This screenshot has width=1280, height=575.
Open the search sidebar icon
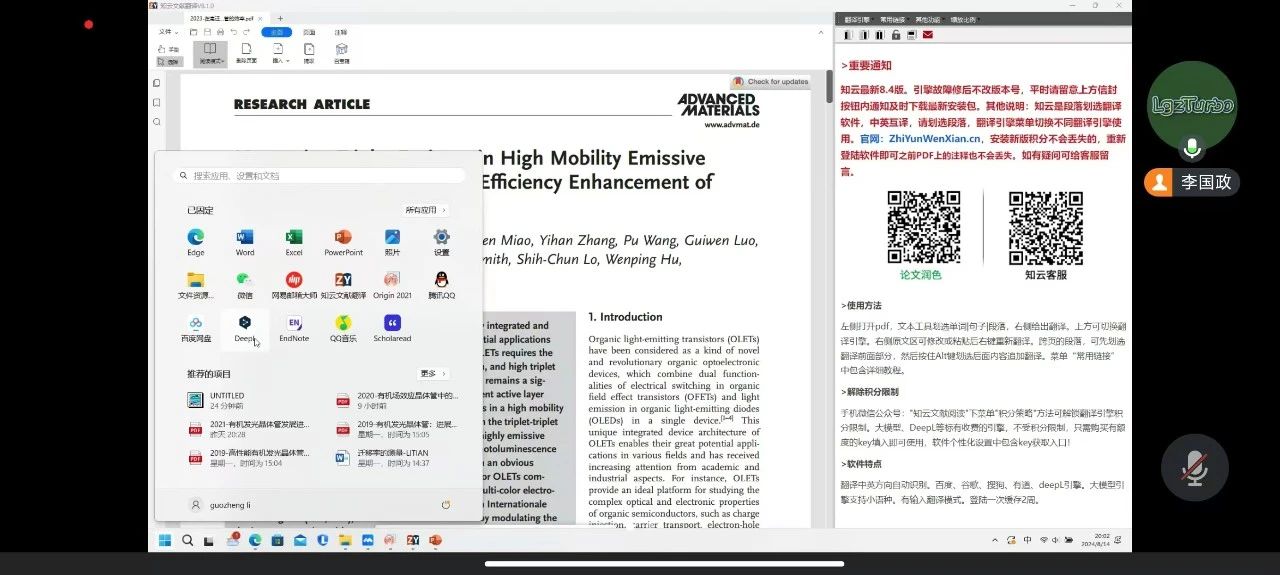[157, 122]
